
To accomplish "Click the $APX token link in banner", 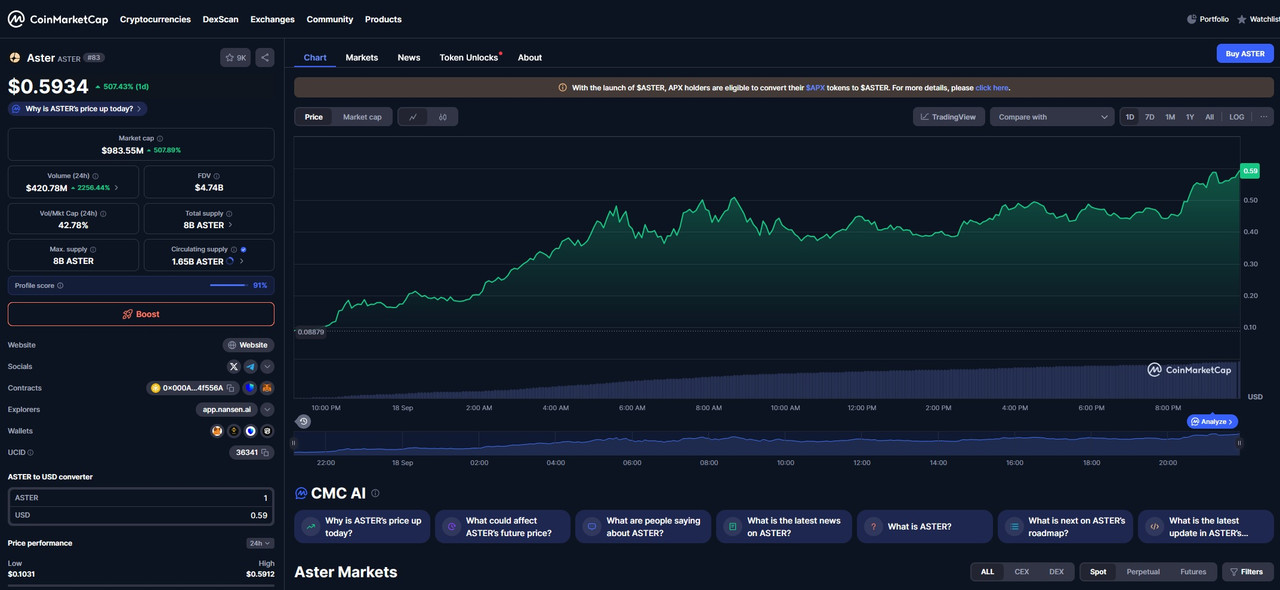I will pyautogui.click(x=816, y=88).
